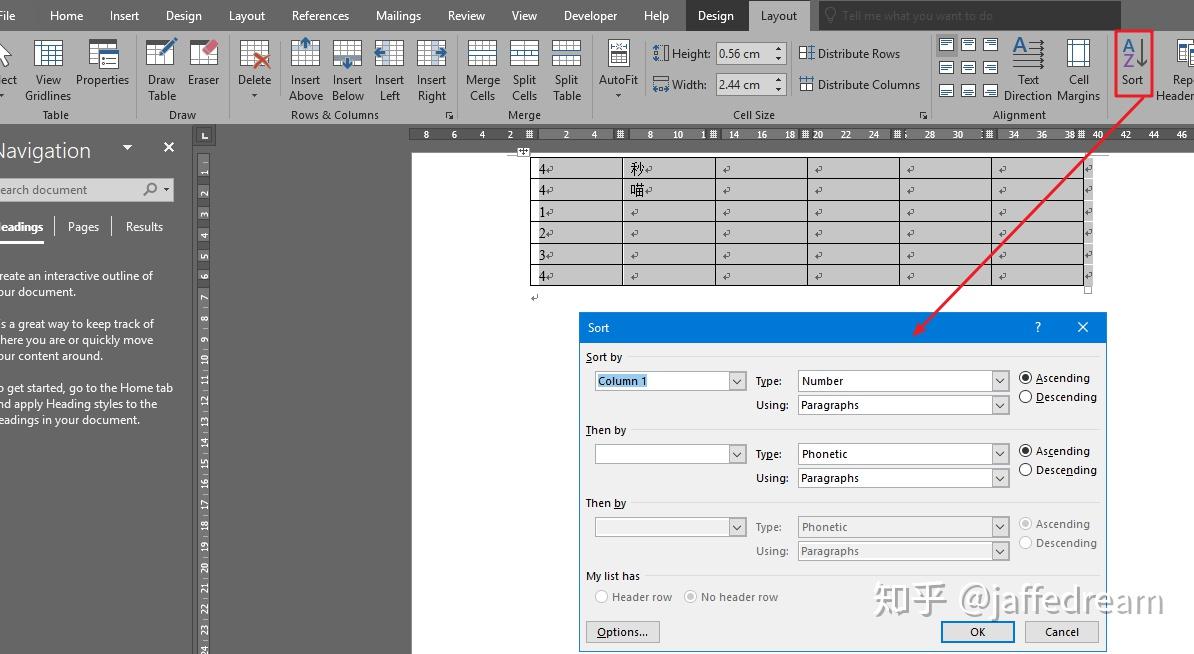The width and height of the screenshot is (1194, 654).
Task: Click Distribute Rows
Action: click(x=849, y=53)
